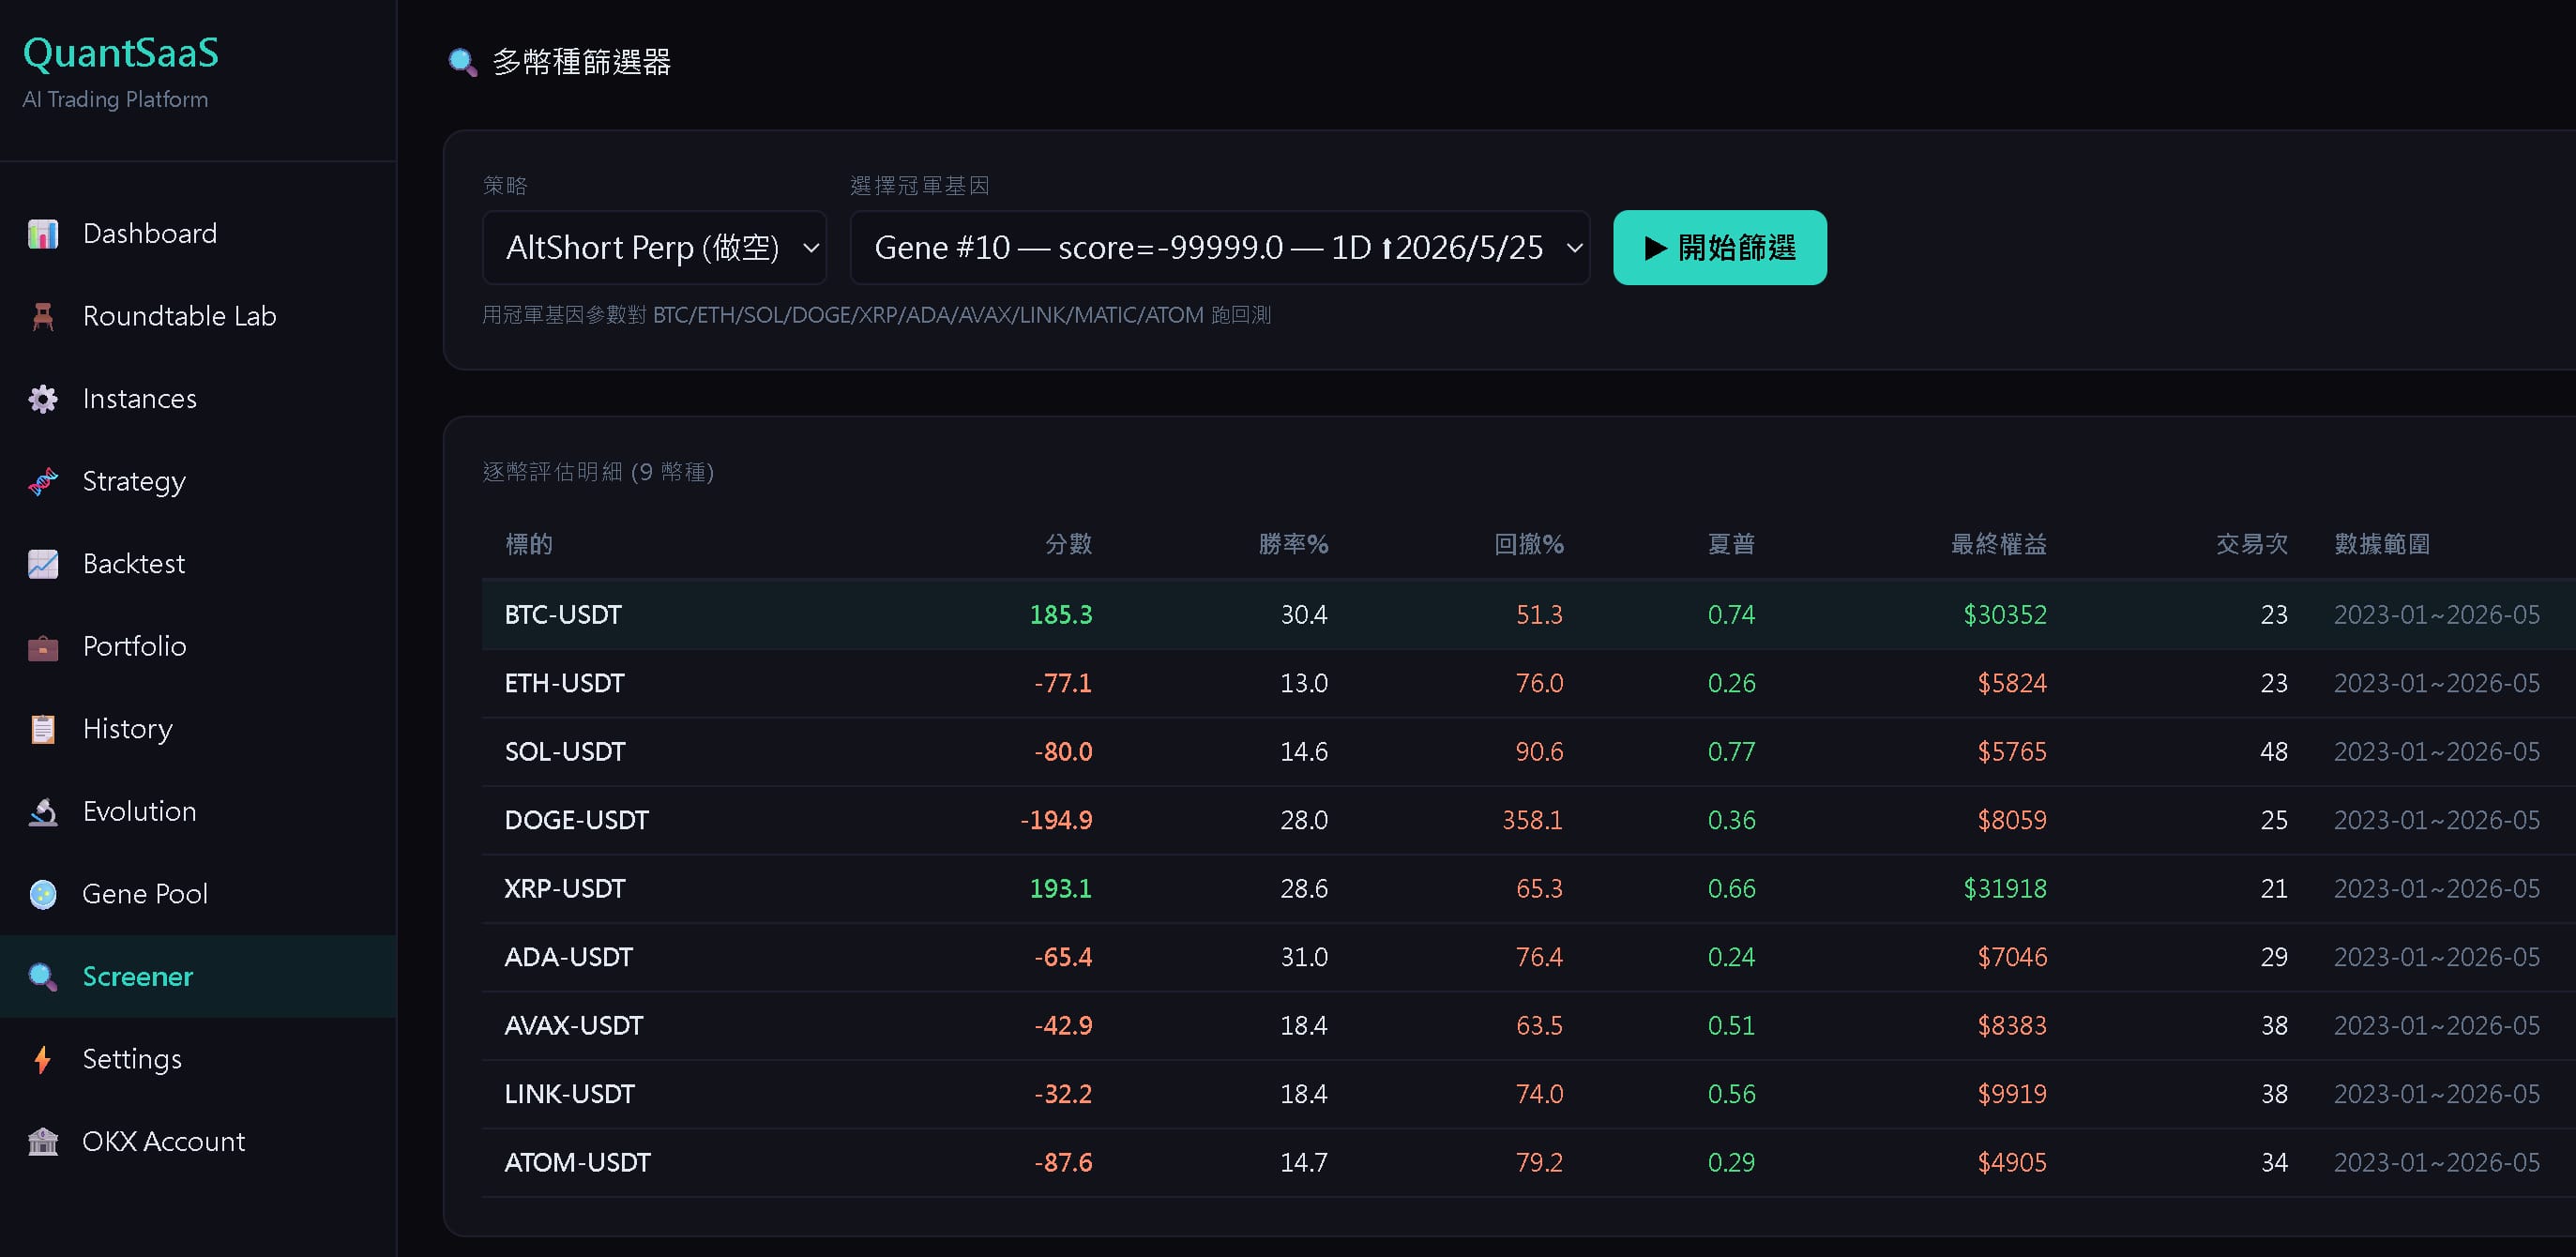Click the History clipboard icon
The width and height of the screenshot is (2576, 1257).
(x=43, y=729)
